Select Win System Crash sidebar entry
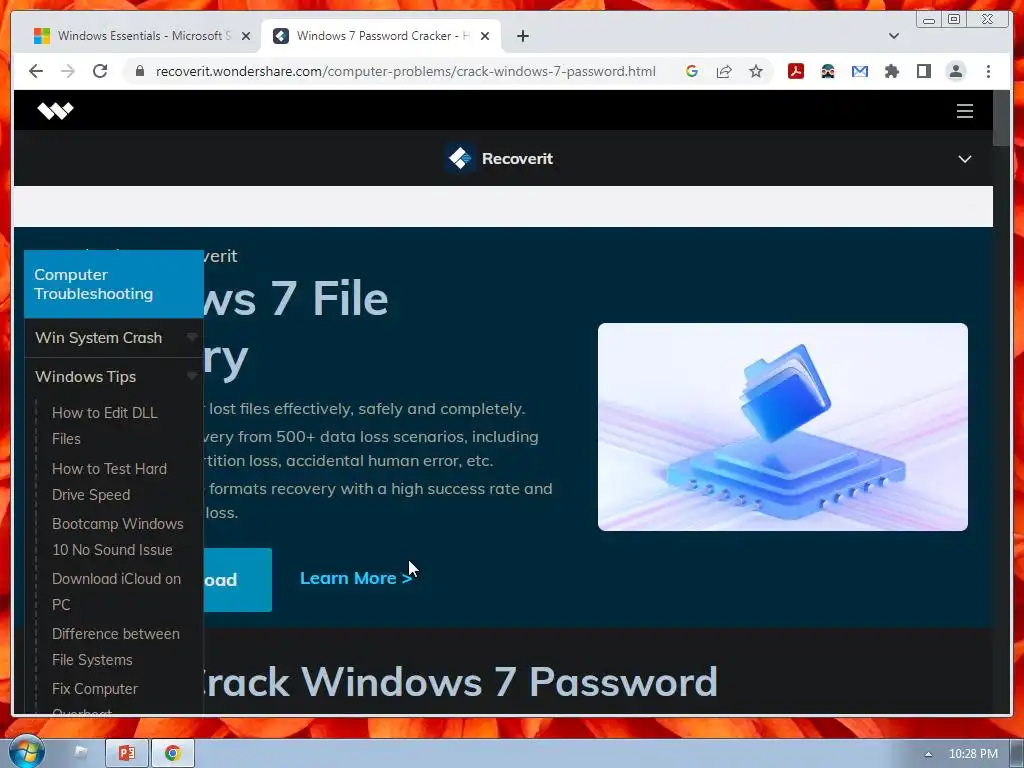Viewport: 1024px width, 768px height. tap(99, 338)
